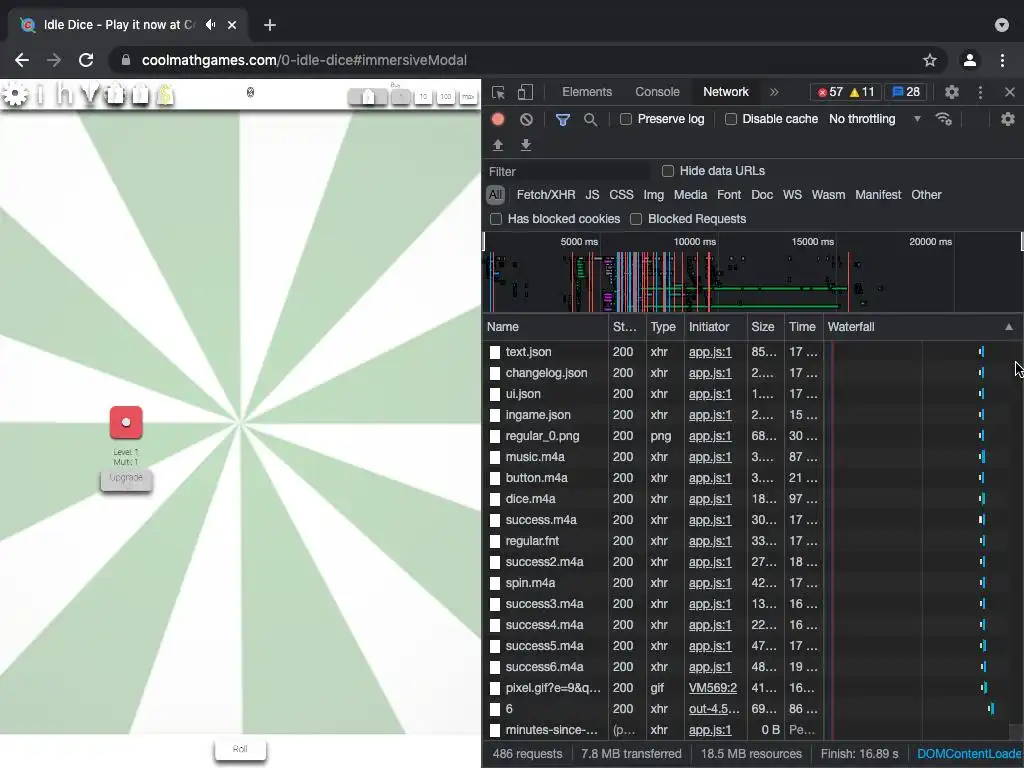Screen dimensions: 1024x768
Task: Click buy 10 button in game
Action: (423, 97)
